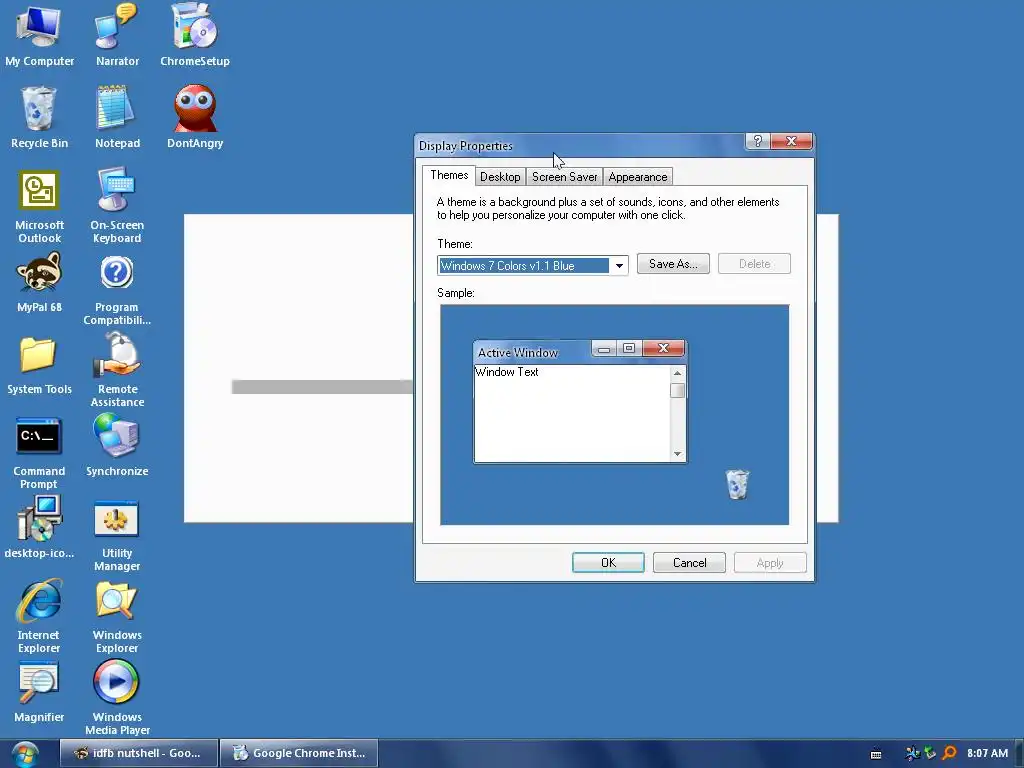1024x768 pixels.
Task: Click the System Tools folder icon
Action: (39, 365)
